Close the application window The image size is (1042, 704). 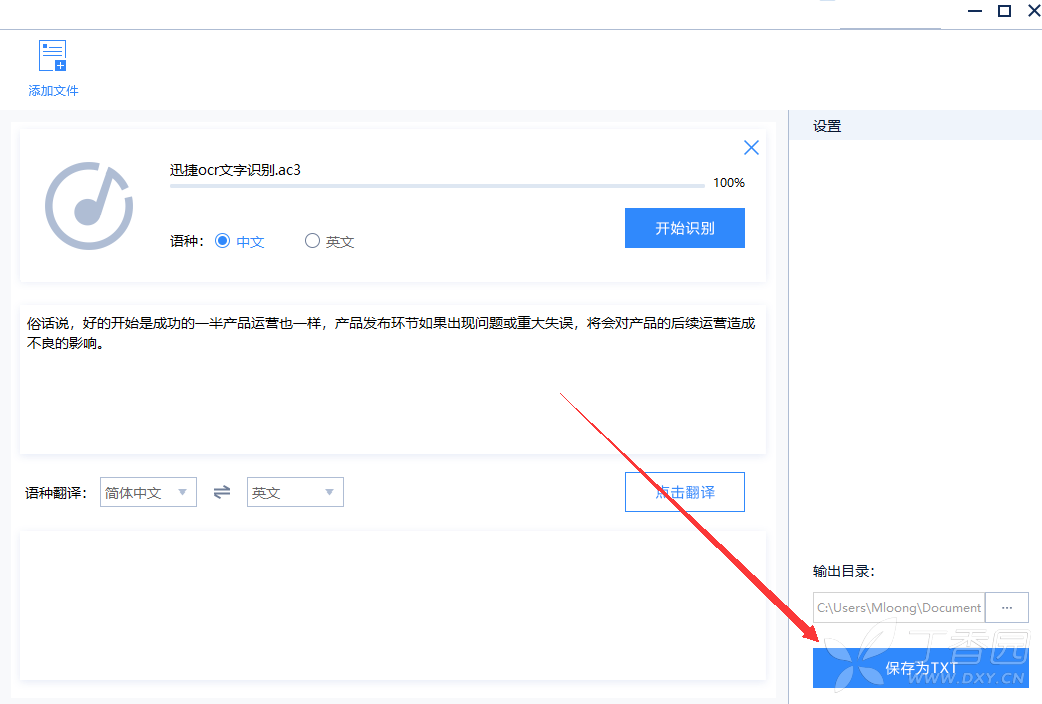pyautogui.click(x=1035, y=11)
